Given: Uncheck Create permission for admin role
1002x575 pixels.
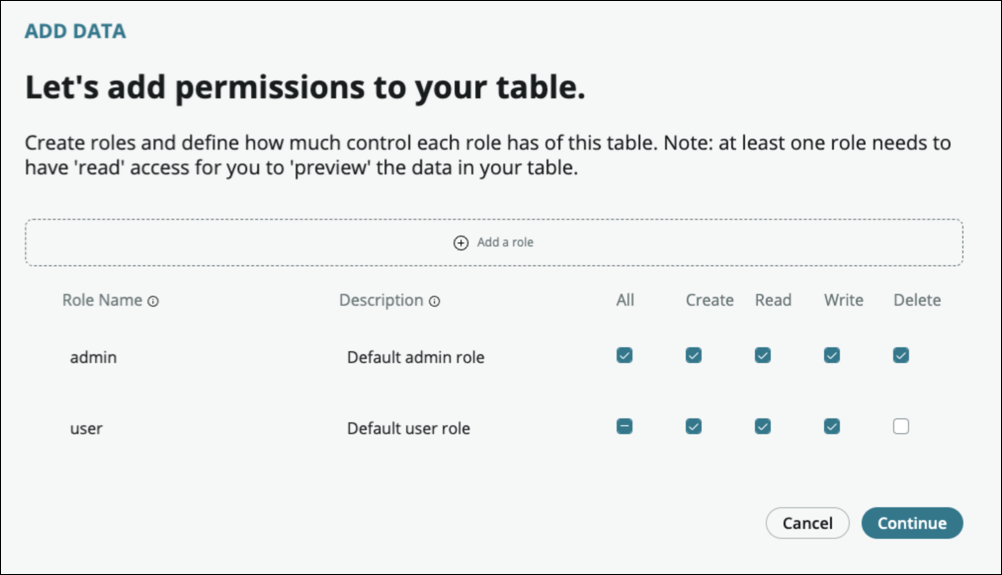Looking at the screenshot, I should [x=694, y=355].
